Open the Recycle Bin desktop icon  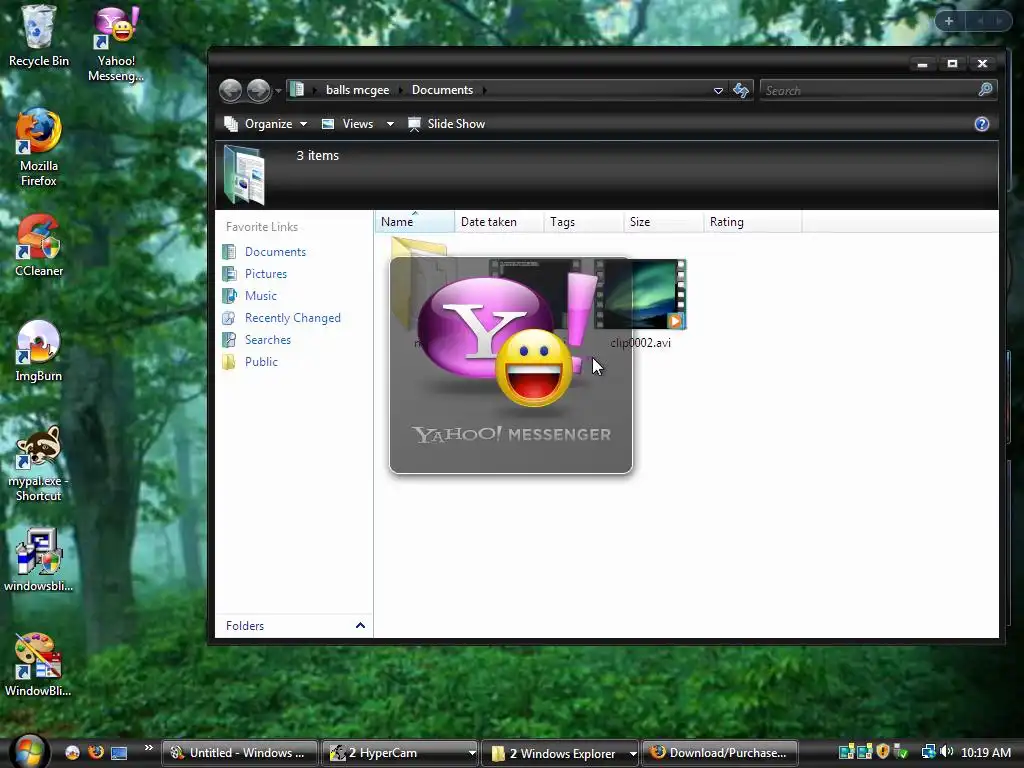tap(38, 36)
